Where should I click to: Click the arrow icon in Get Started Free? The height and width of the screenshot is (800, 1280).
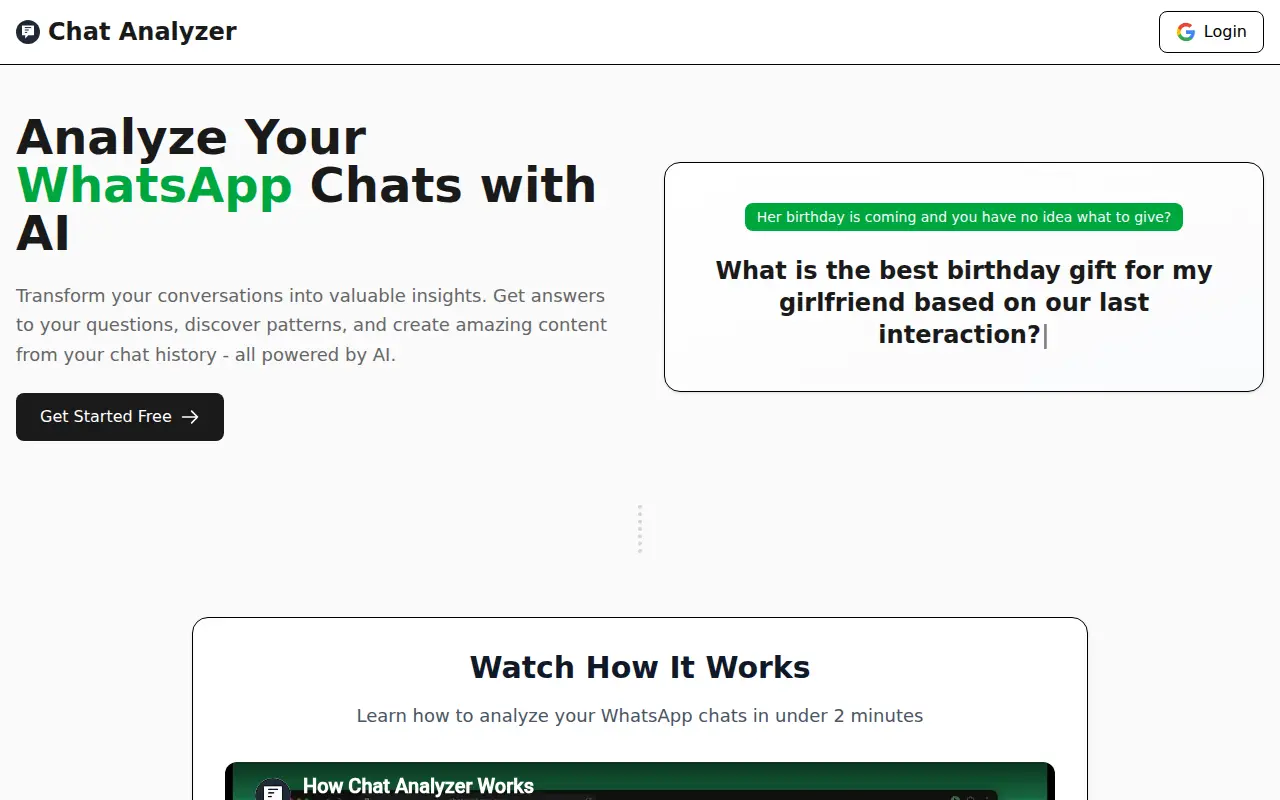pyautogui.click(x=190, y=417)
